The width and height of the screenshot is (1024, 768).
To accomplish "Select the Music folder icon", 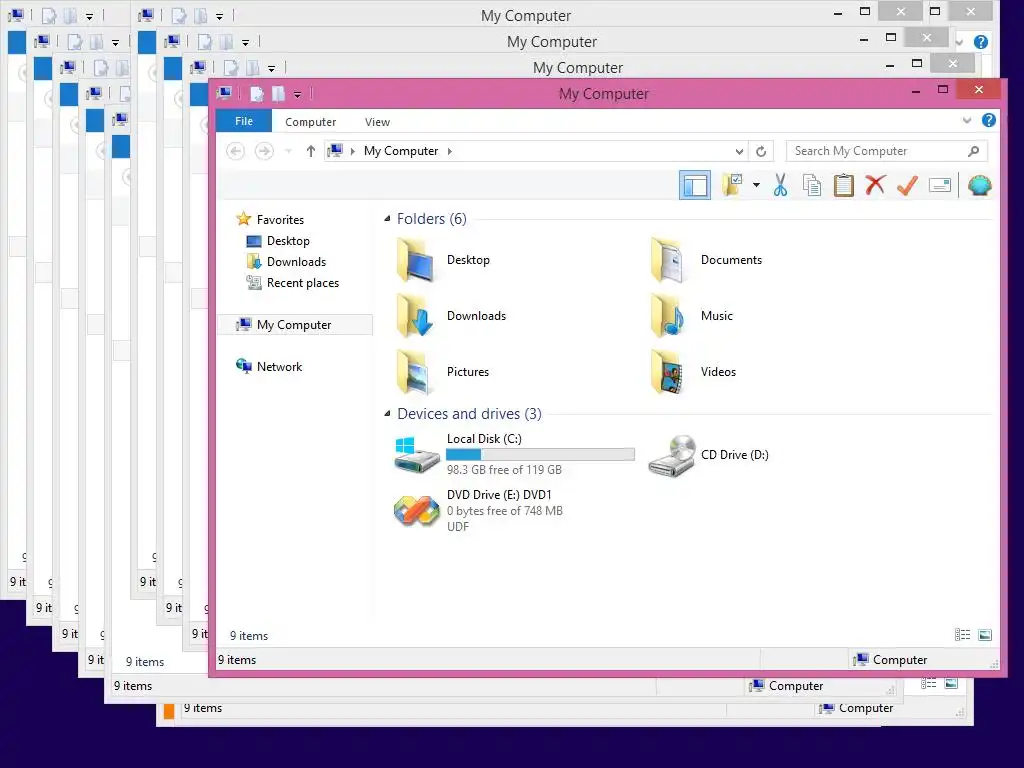I will tap(669, 315).
